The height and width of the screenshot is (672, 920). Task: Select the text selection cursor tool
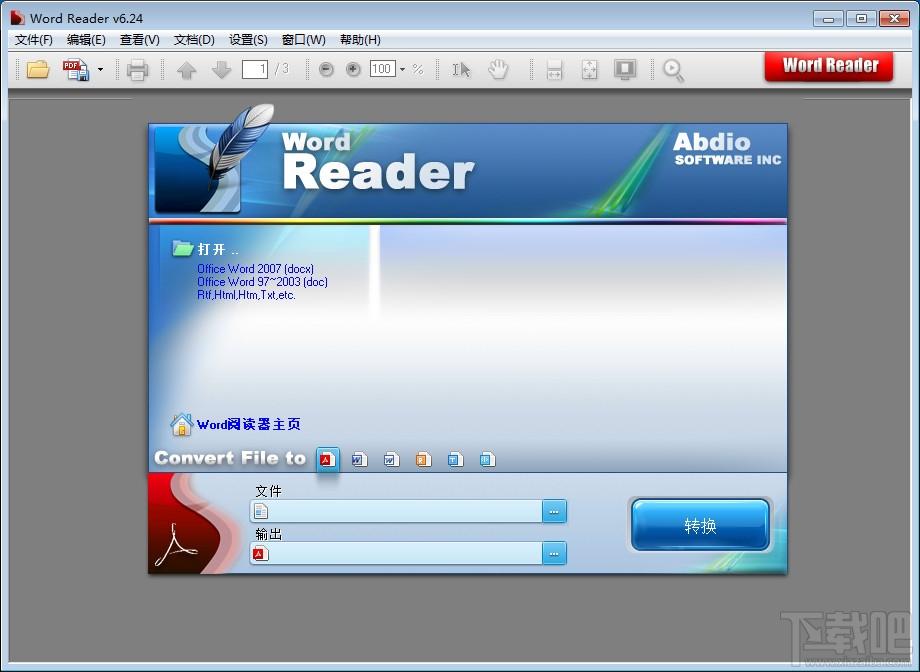pyautogui.click(x=462, y=70)
